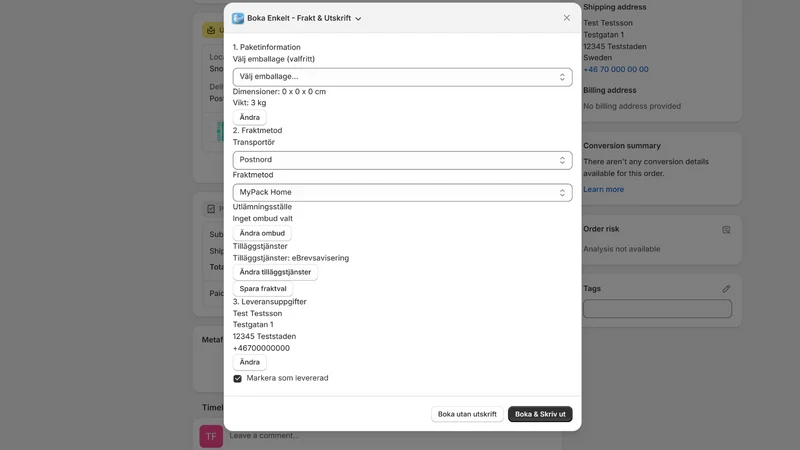The height and width of the screenshot is (450, 800).
Task: Expand the Boka Enkelt title chevron
Action: click(x=358, y=19)
